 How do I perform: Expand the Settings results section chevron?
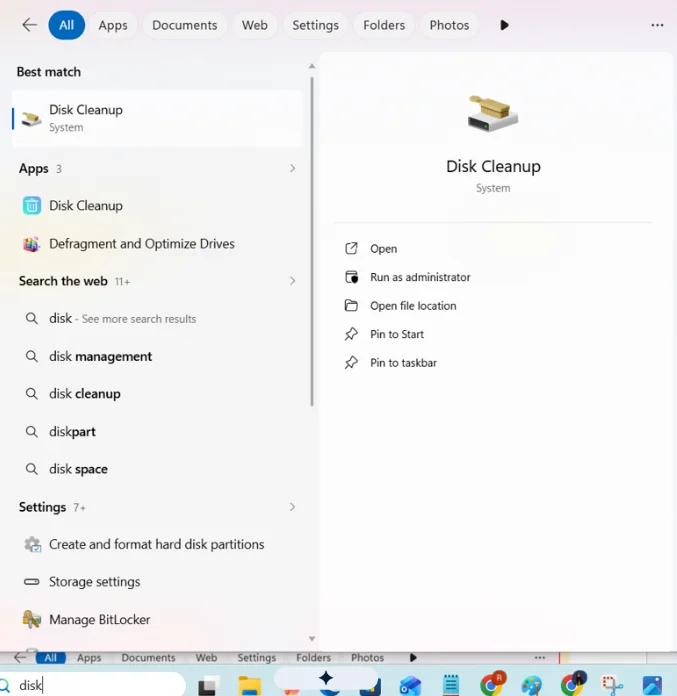[x=292, y=507]
